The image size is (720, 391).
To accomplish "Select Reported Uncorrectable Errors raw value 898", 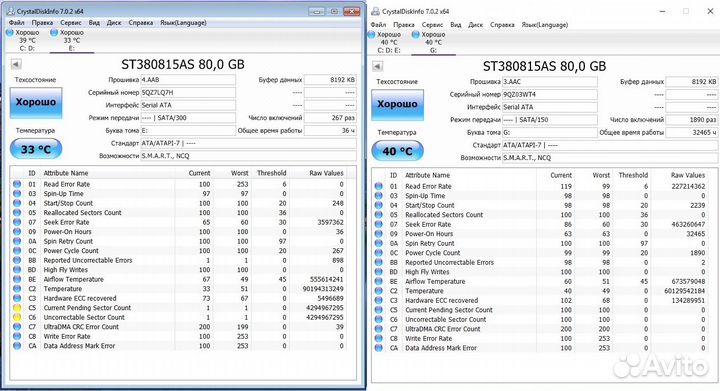I will coord(338,260).
